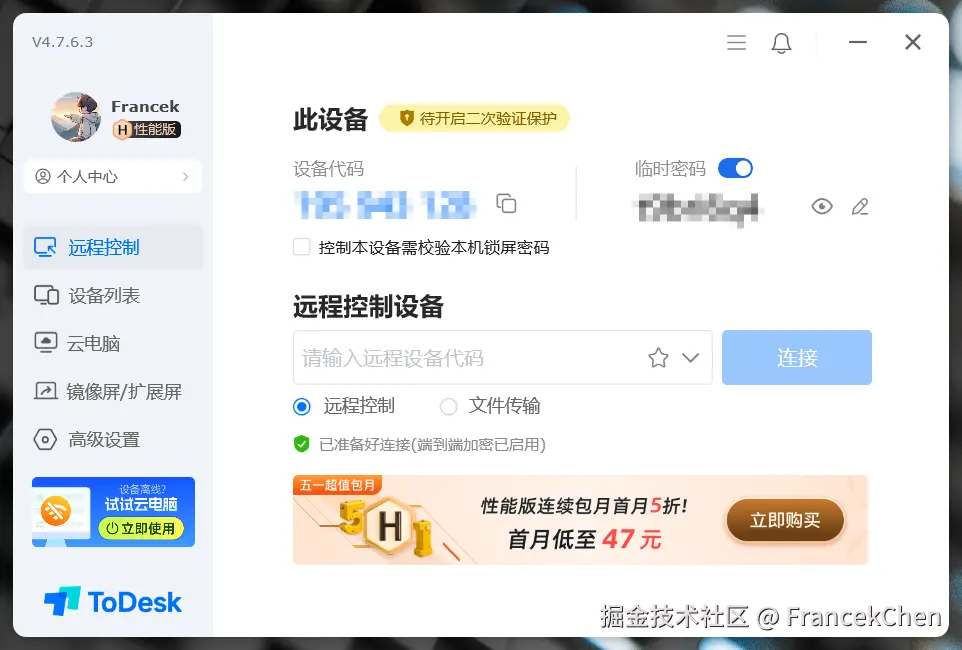
Task: Click the secondary verification shield badge
Action: 474,118
